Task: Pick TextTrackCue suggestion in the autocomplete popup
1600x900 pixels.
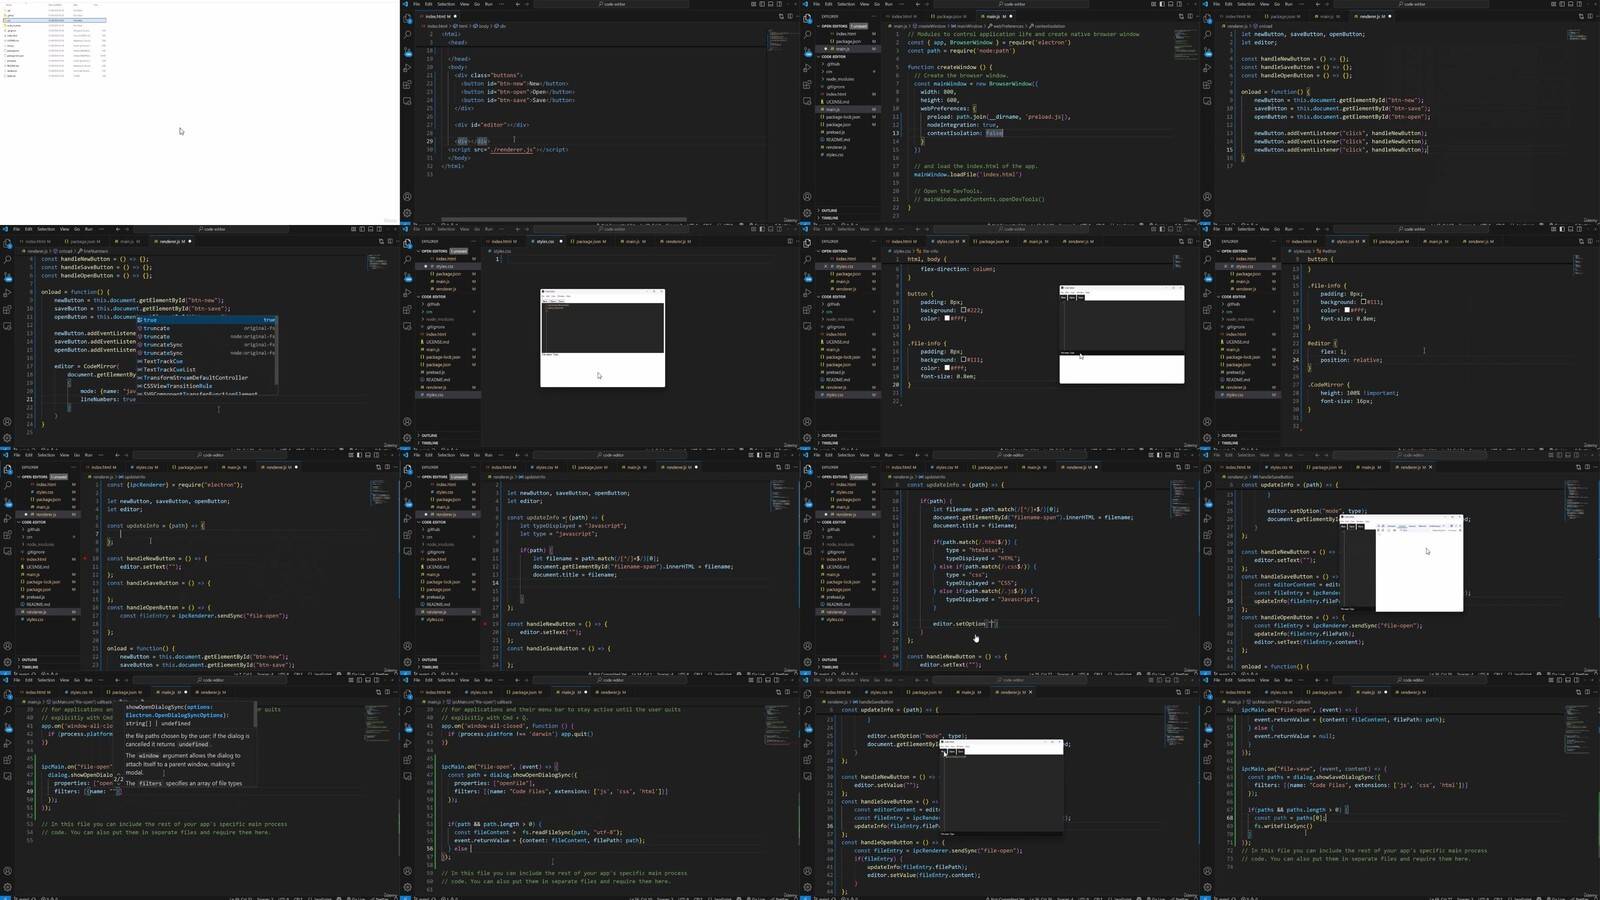Action: 208,361
